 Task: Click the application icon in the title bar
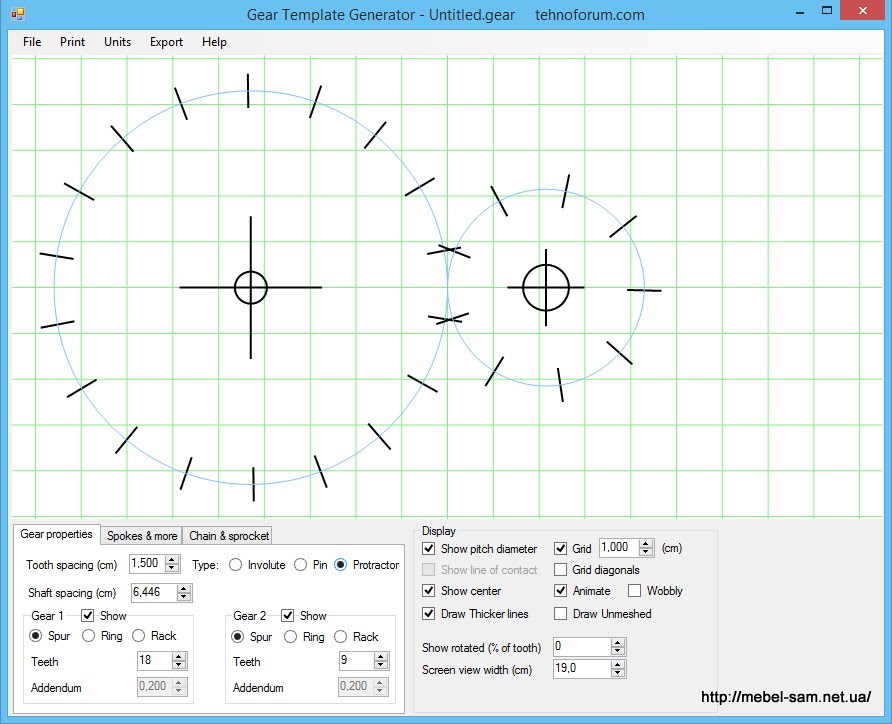coord(17,15)
